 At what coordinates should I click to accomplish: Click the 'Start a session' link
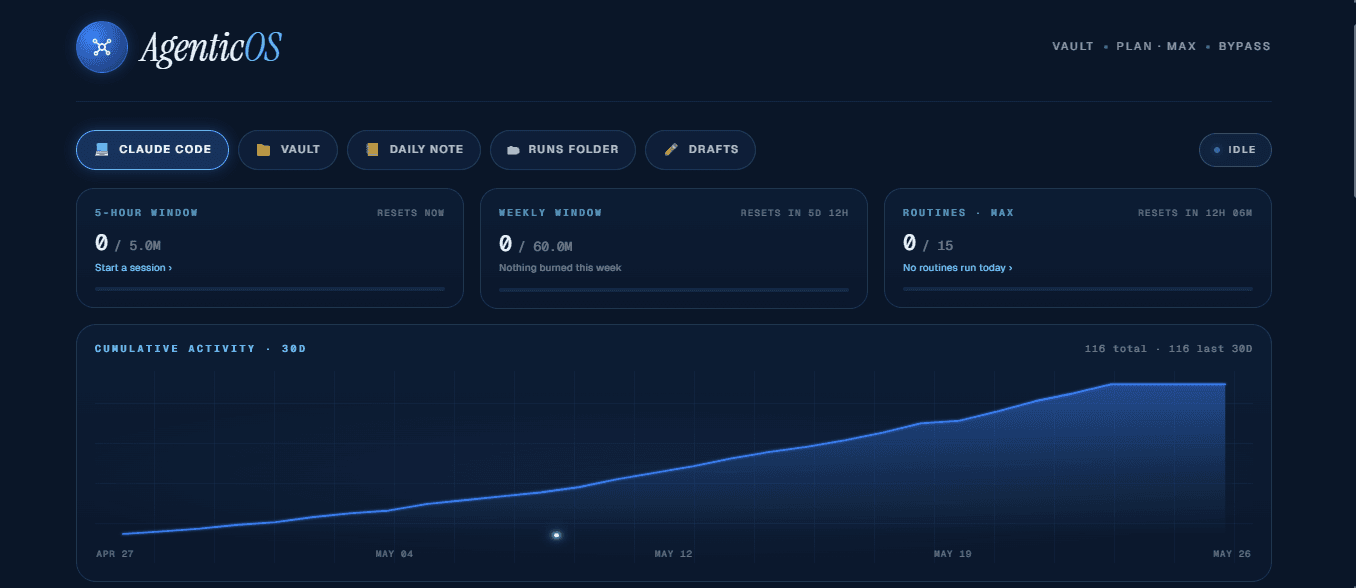coord(133,268)
